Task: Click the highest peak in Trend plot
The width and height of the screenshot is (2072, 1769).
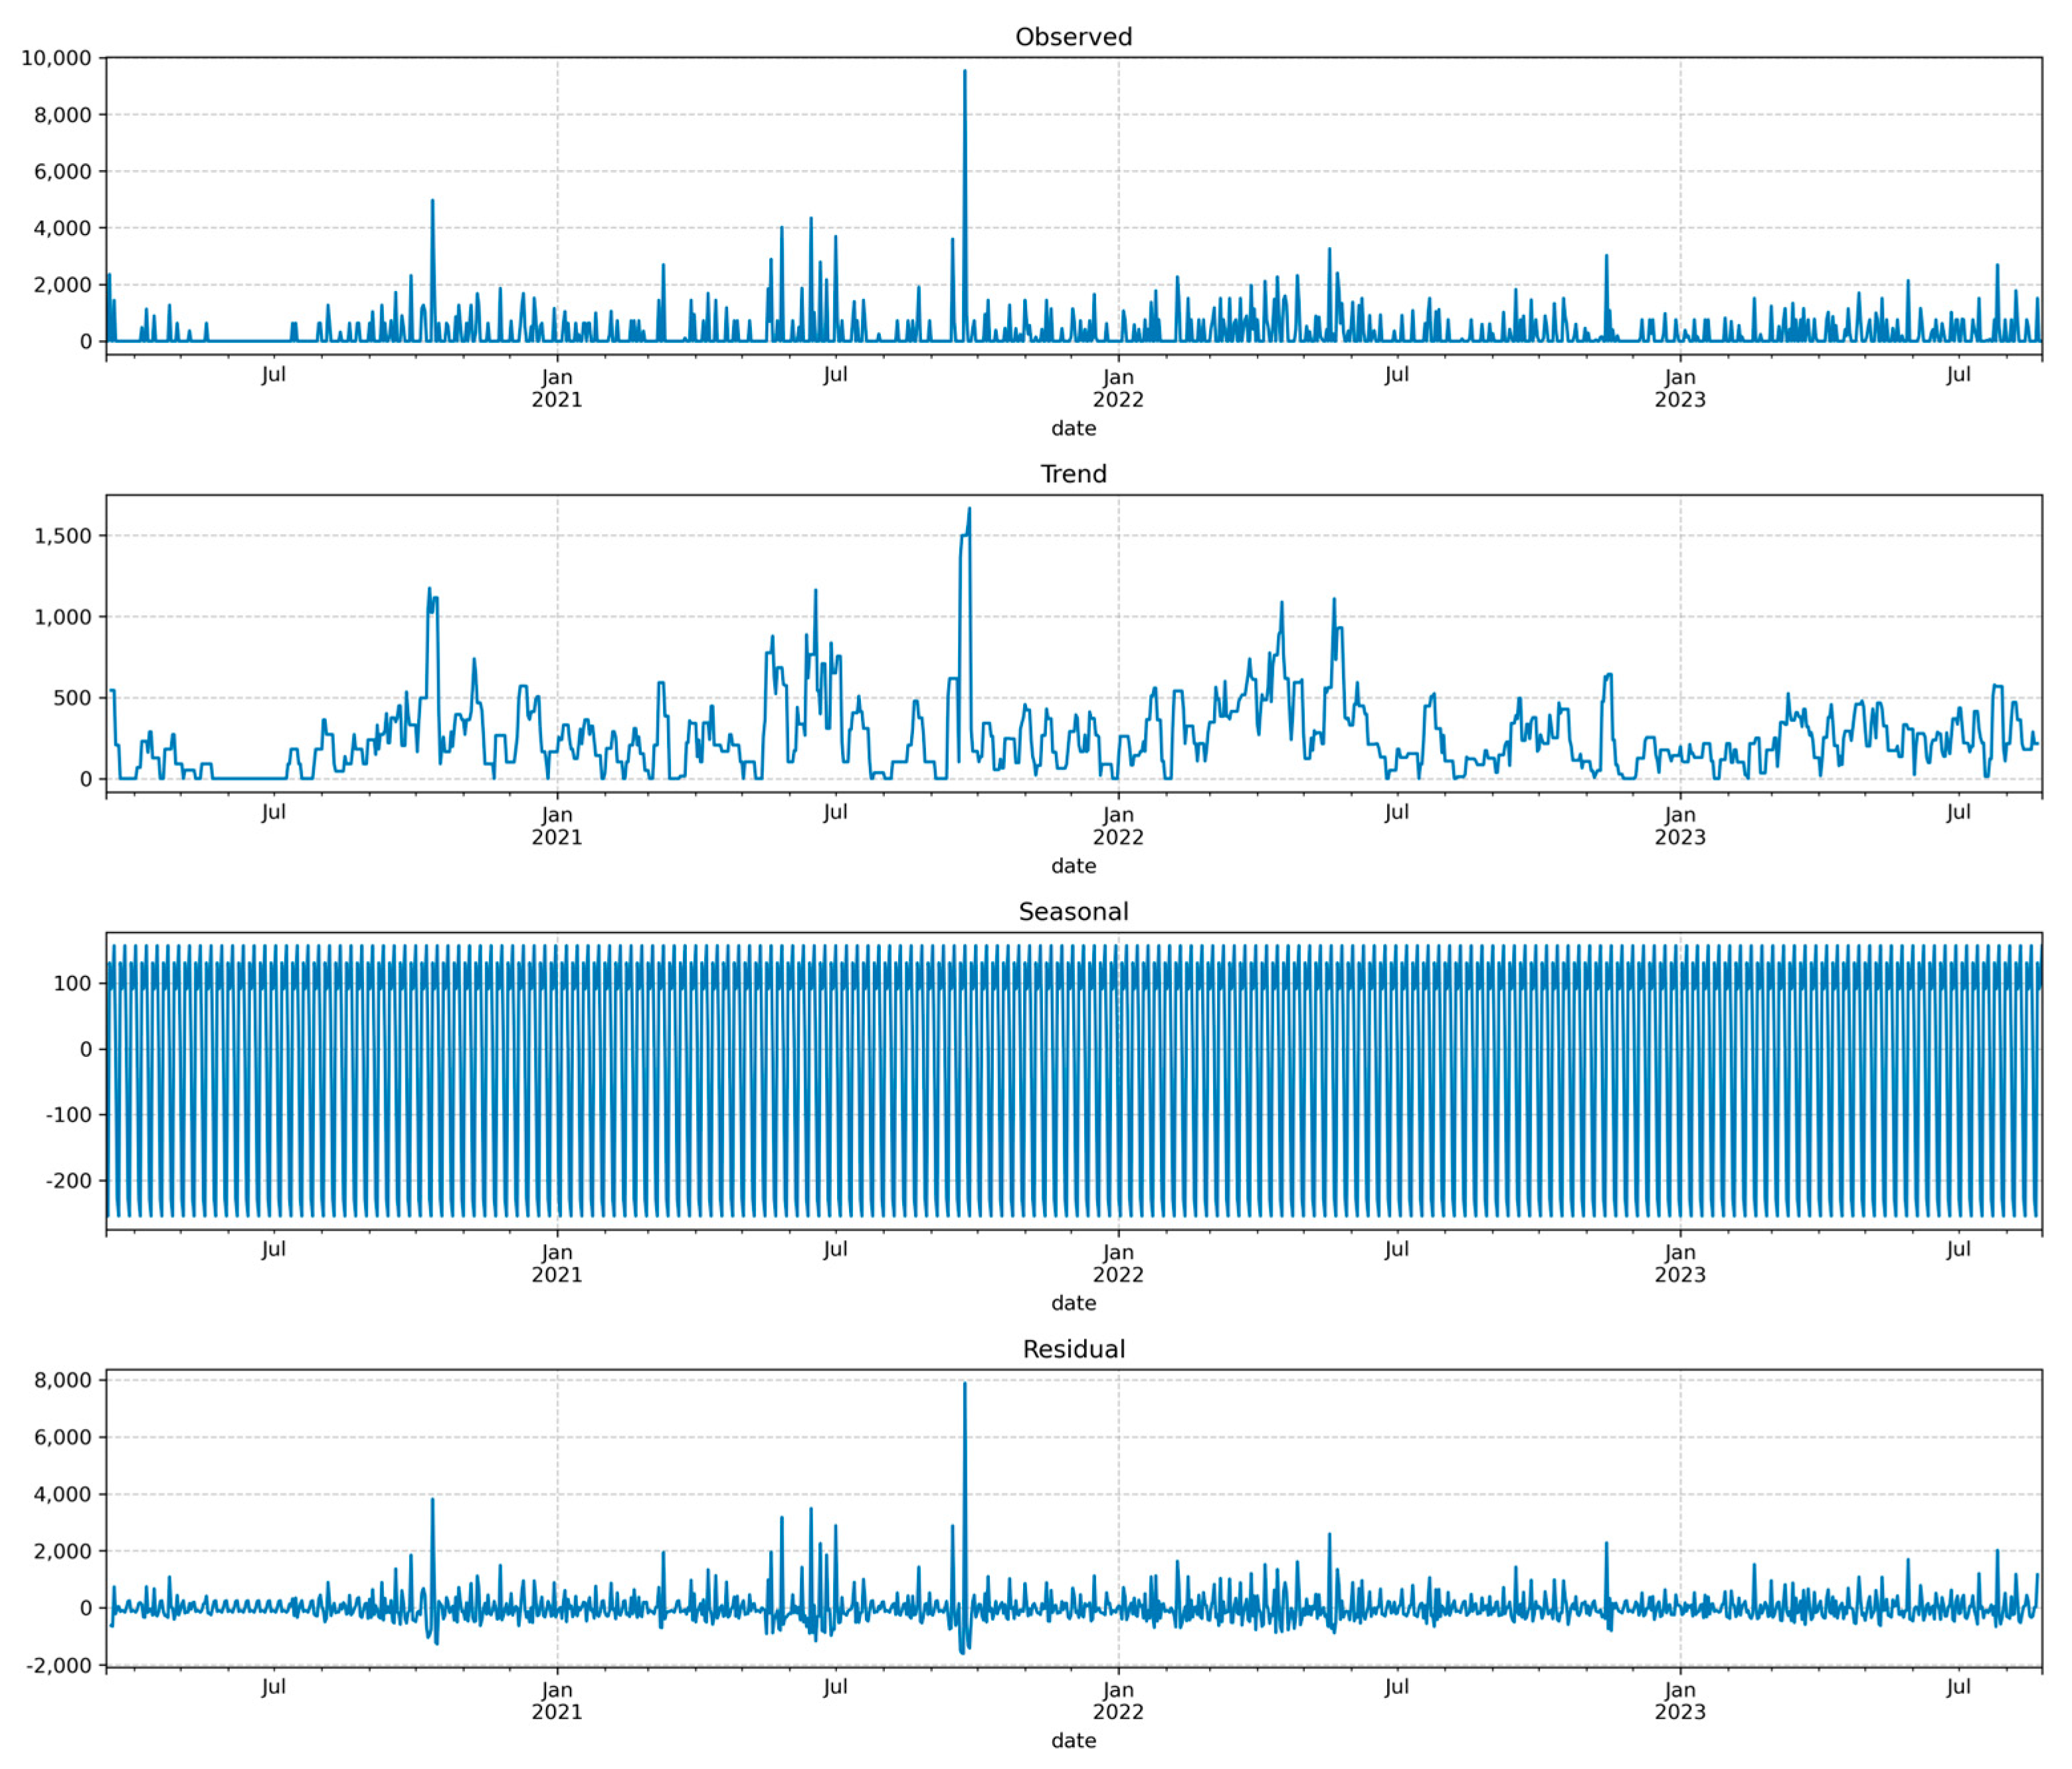Action: [x=969, y=510]
